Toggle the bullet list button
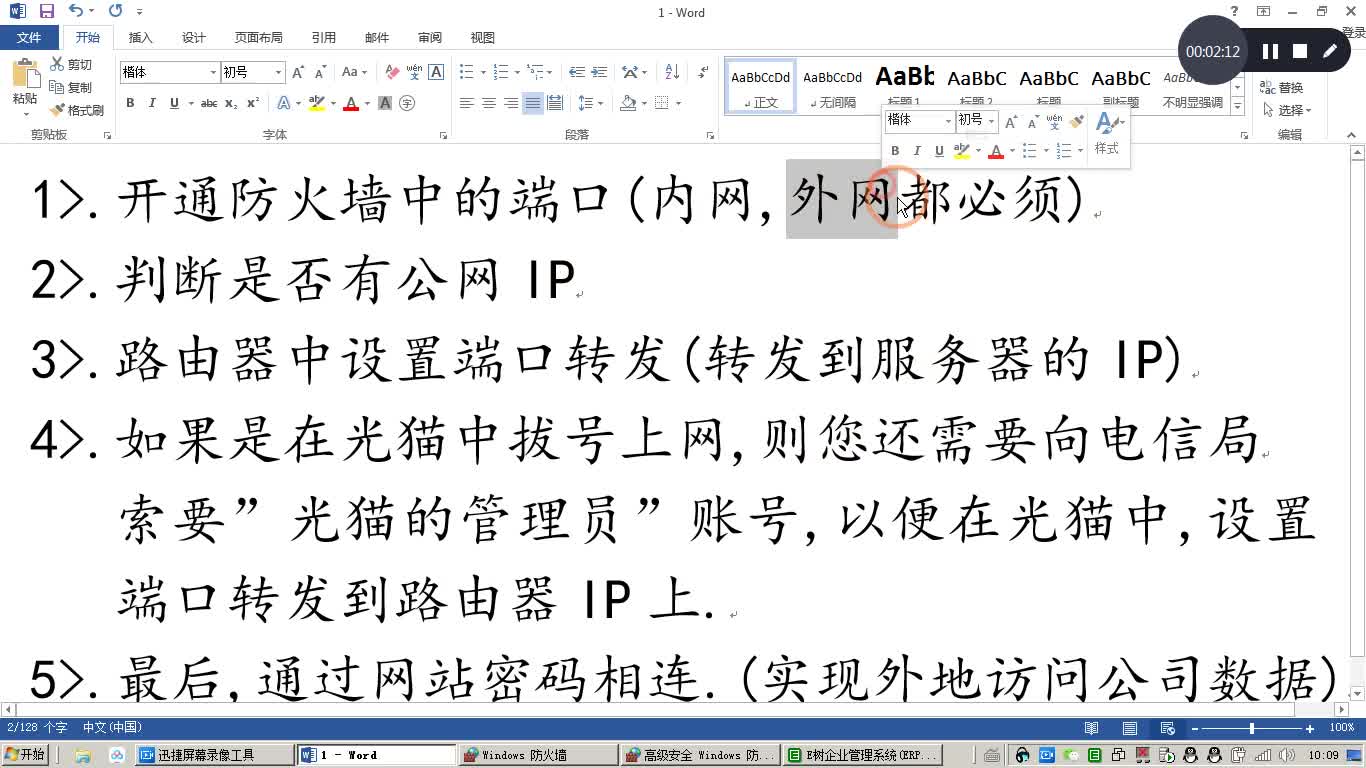 (465, 72)
